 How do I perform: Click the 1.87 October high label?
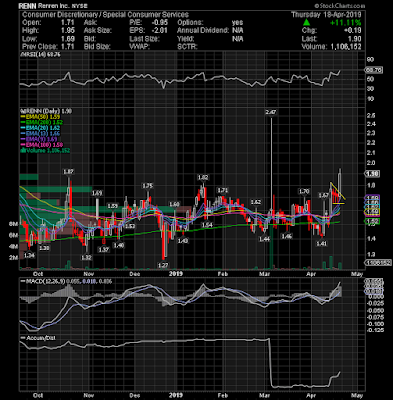click(68, 172)
